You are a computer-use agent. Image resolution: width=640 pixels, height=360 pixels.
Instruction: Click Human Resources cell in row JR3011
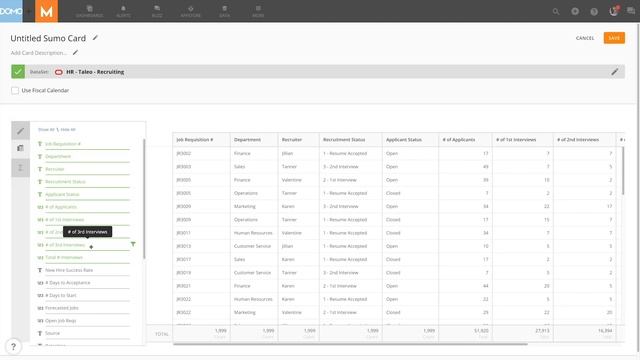pos(253,233)
